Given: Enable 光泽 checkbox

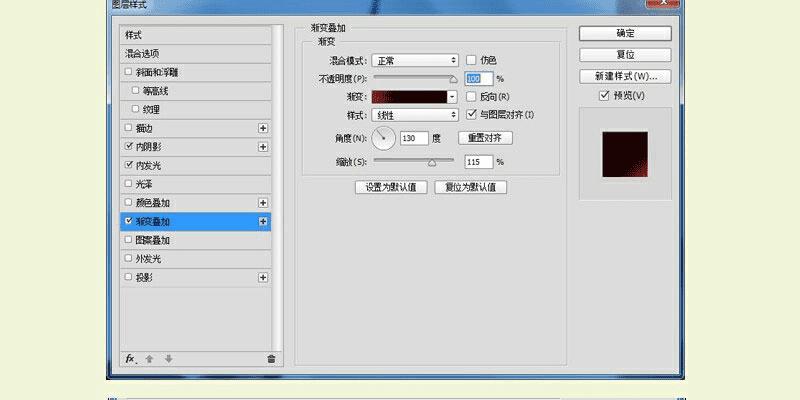Looking at the screenshot, I should (x=129, y=183).
